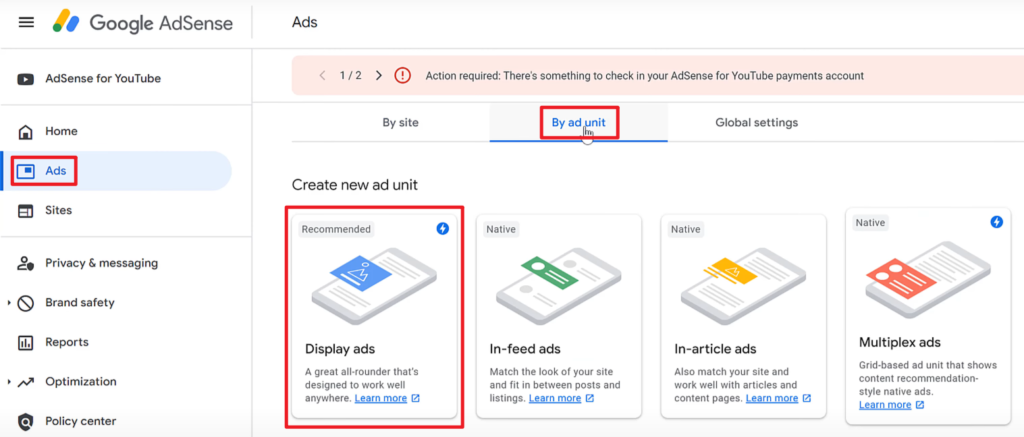Switch to the By site tab
This screenshot has width=1024, height=437.
[x=400, y=123]
